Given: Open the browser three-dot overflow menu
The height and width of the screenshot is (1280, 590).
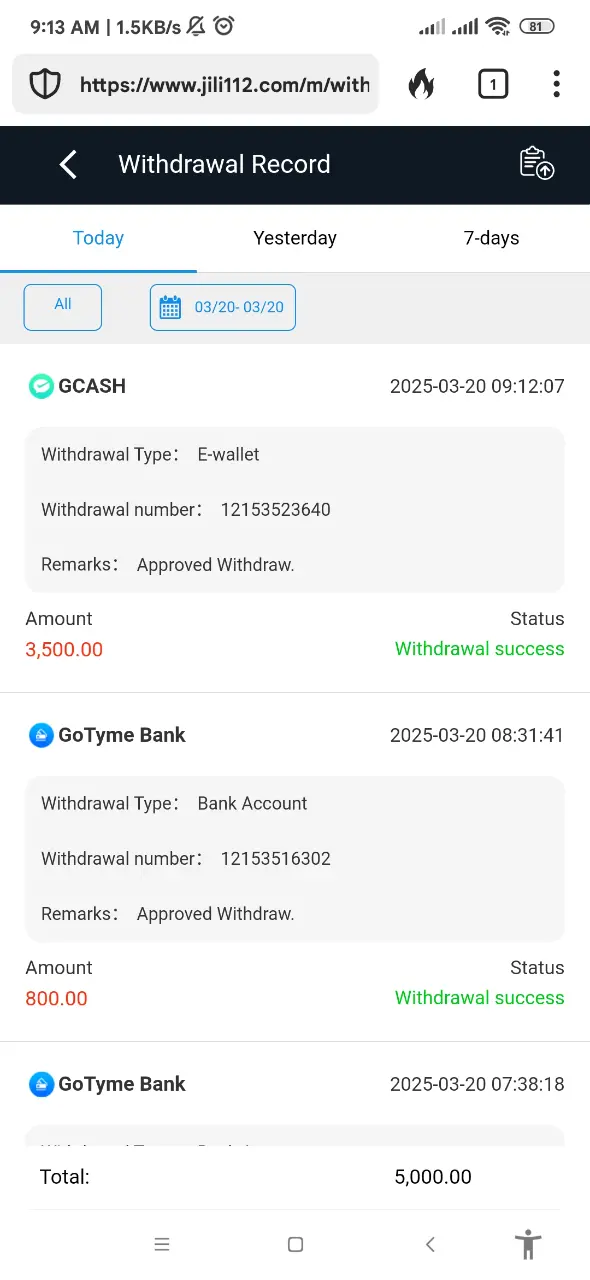Looking at the screenshot, I should pyautogui.click(x=556, y=84).
